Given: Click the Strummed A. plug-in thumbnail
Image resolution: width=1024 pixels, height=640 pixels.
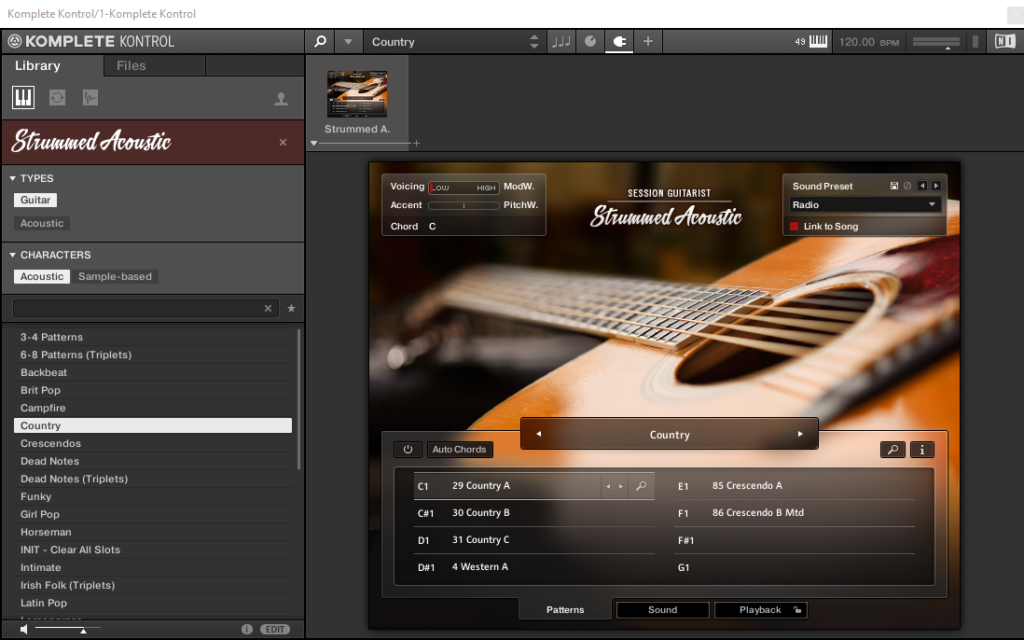Looking at the screenshot, I should click(357, 95).
